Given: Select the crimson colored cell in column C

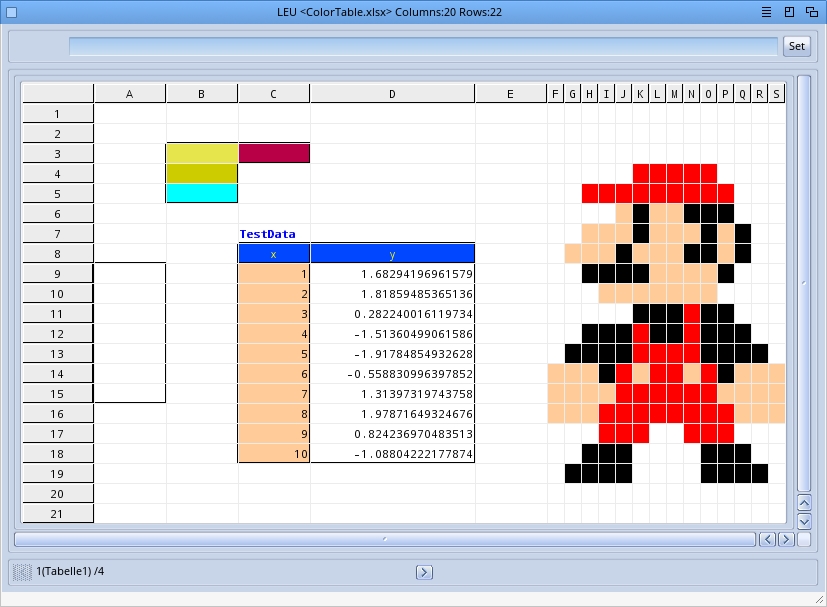Looking at the screenshot, I should [x=274, y=153].
